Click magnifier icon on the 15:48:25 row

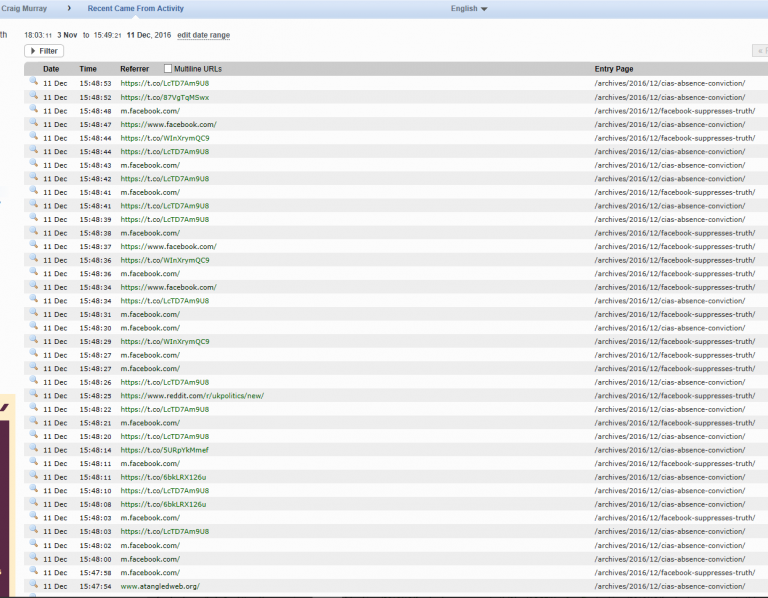[33, 394]
